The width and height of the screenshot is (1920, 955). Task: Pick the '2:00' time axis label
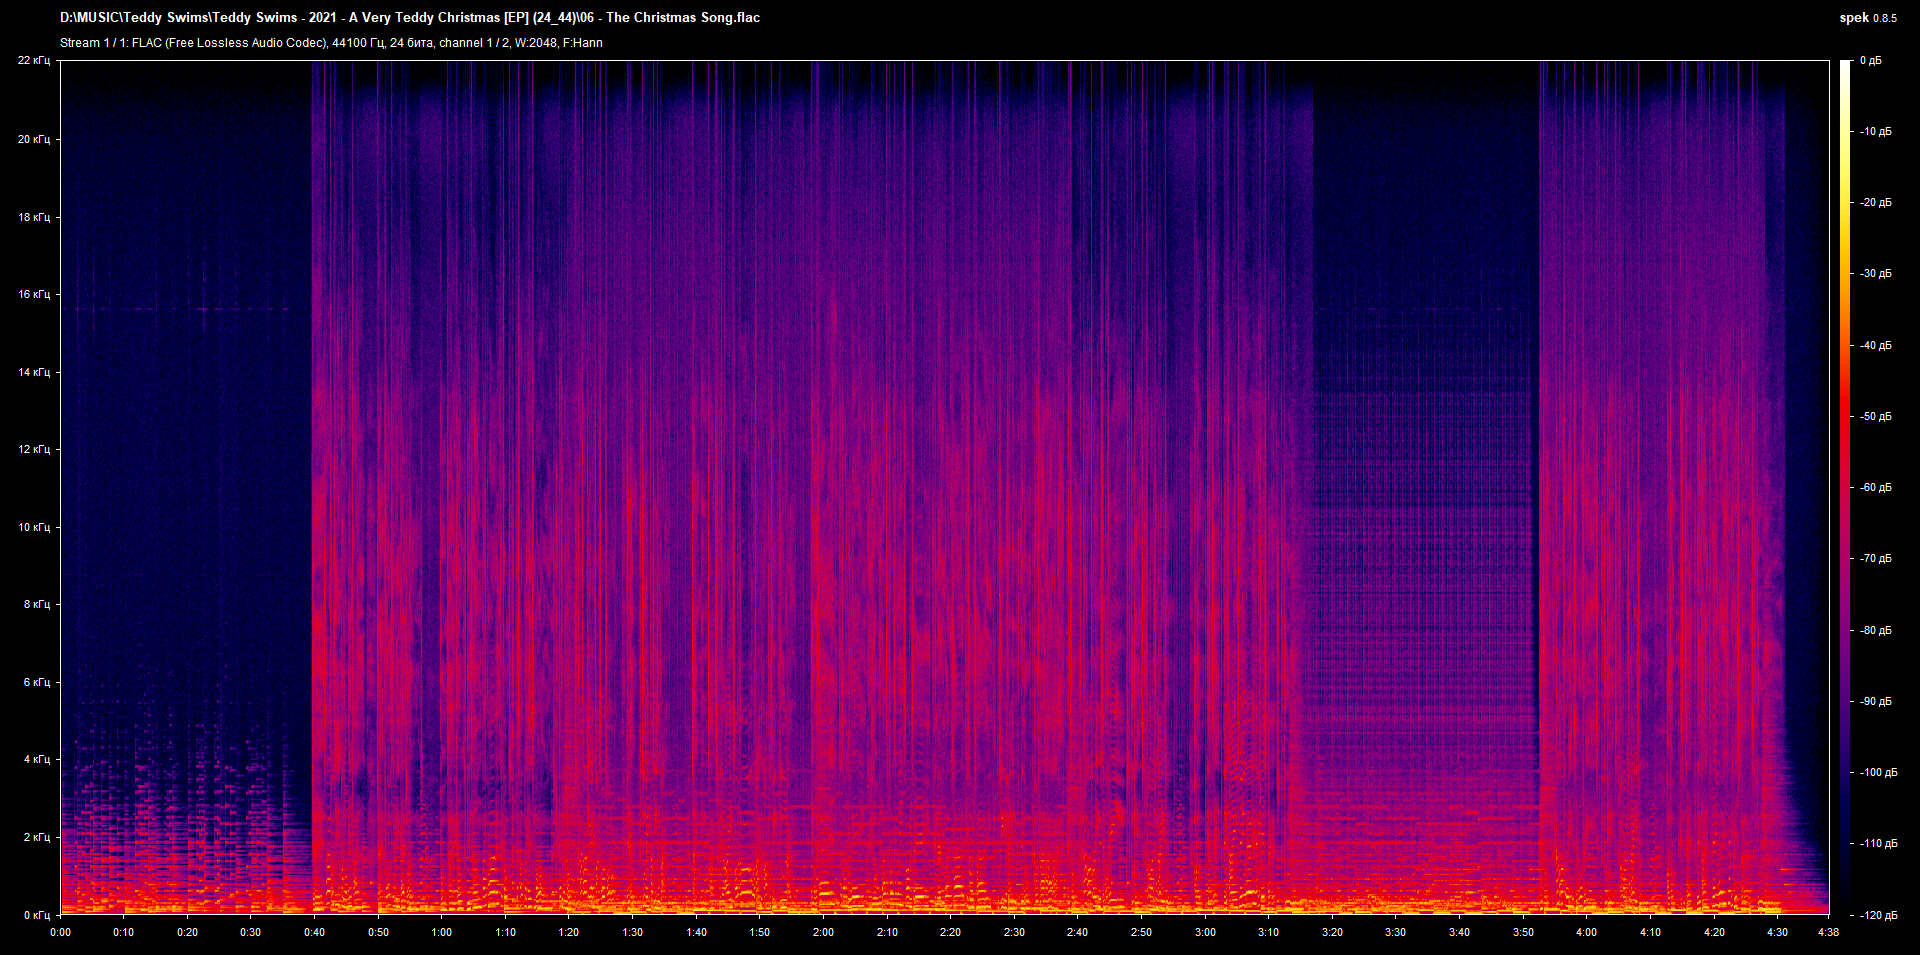coord(824,932)
